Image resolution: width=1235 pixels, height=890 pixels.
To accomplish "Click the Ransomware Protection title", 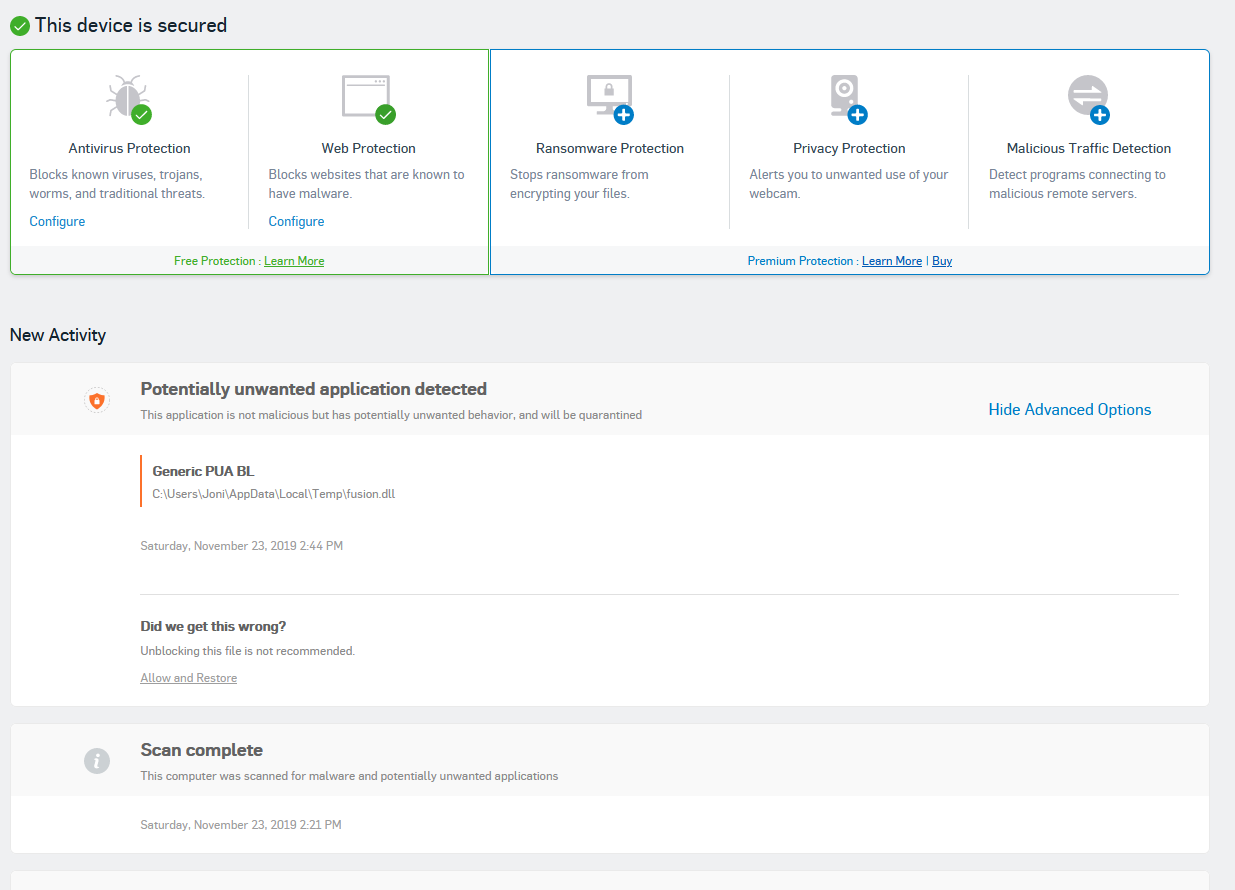I will [610, 148].
